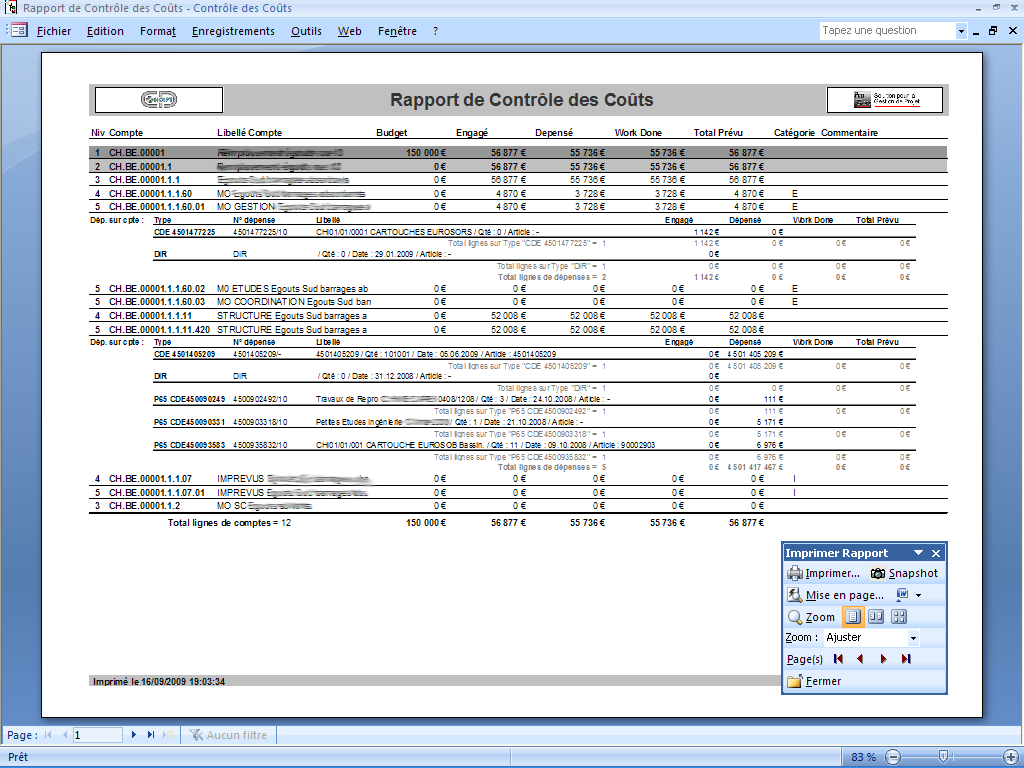Click the Aucun filtre indicator
This screenshot has height=768, width=1024.
[229, 735]
